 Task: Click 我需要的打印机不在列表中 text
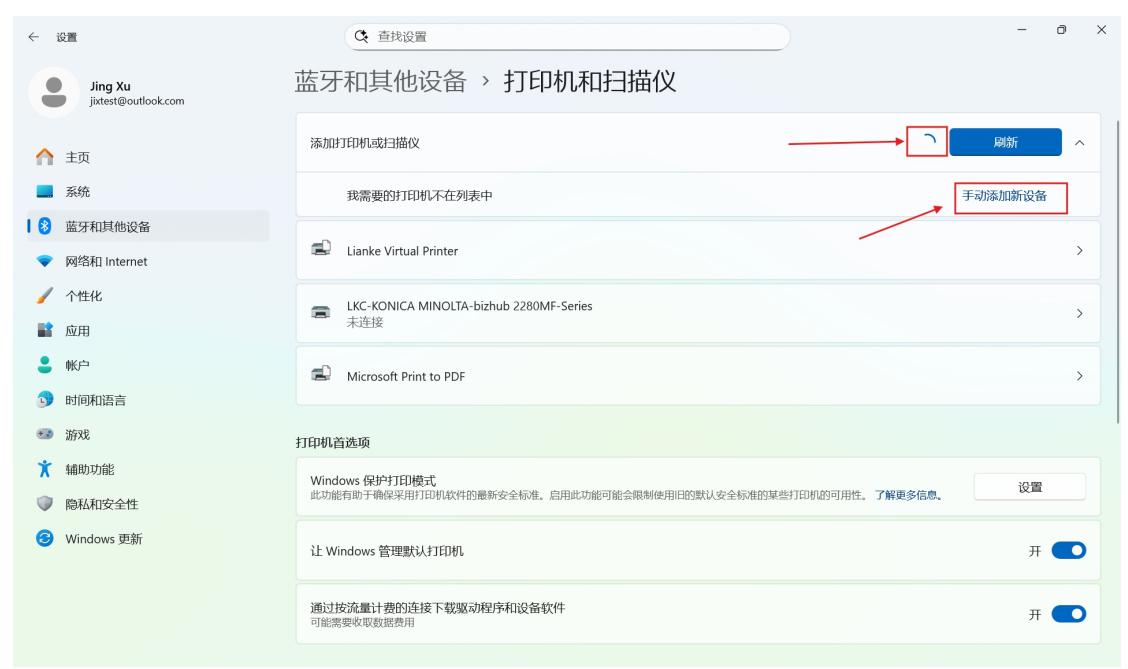tap(419, 196)
